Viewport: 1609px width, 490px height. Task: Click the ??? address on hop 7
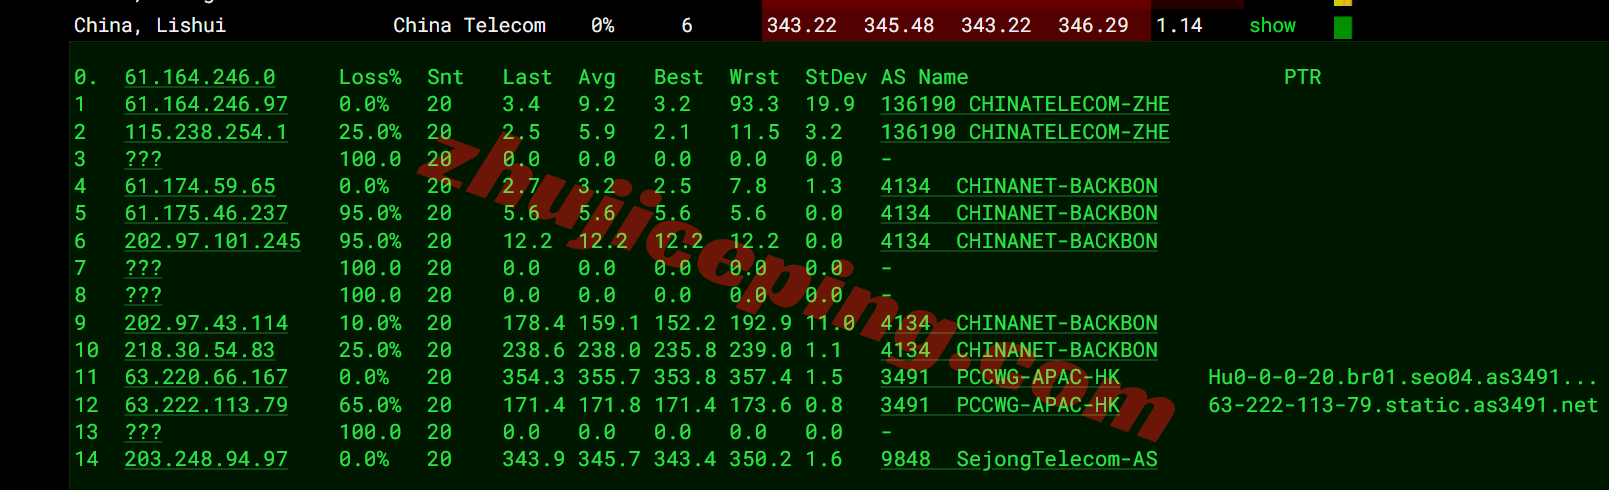143,268
